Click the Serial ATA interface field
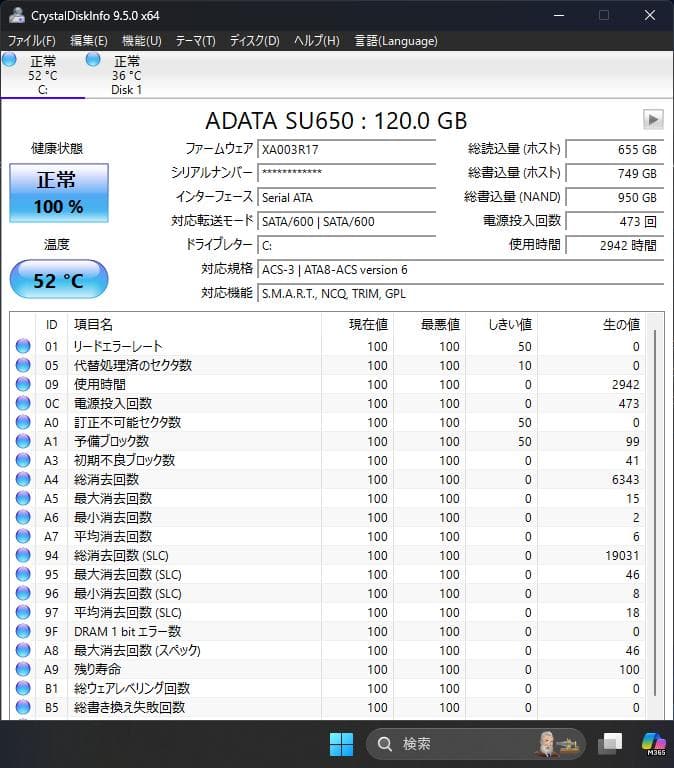 pos(347,197)
